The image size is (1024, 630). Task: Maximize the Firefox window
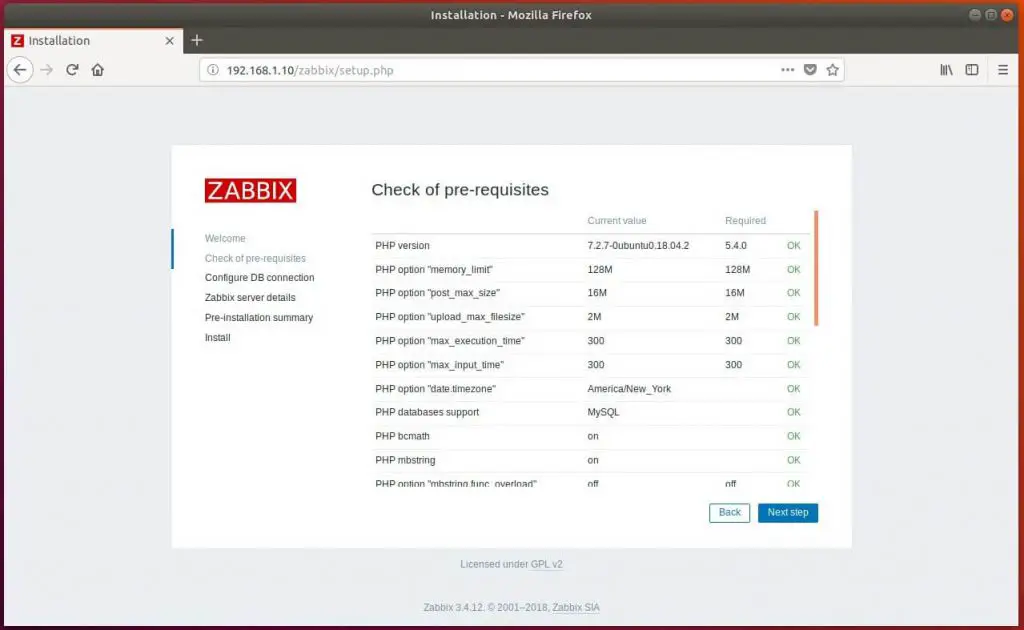point(991,15)
